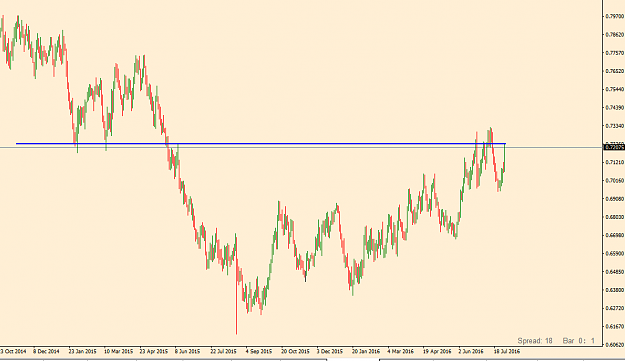
Task: Click the 0.79700 price level
Action: click(x=614, y=16)
